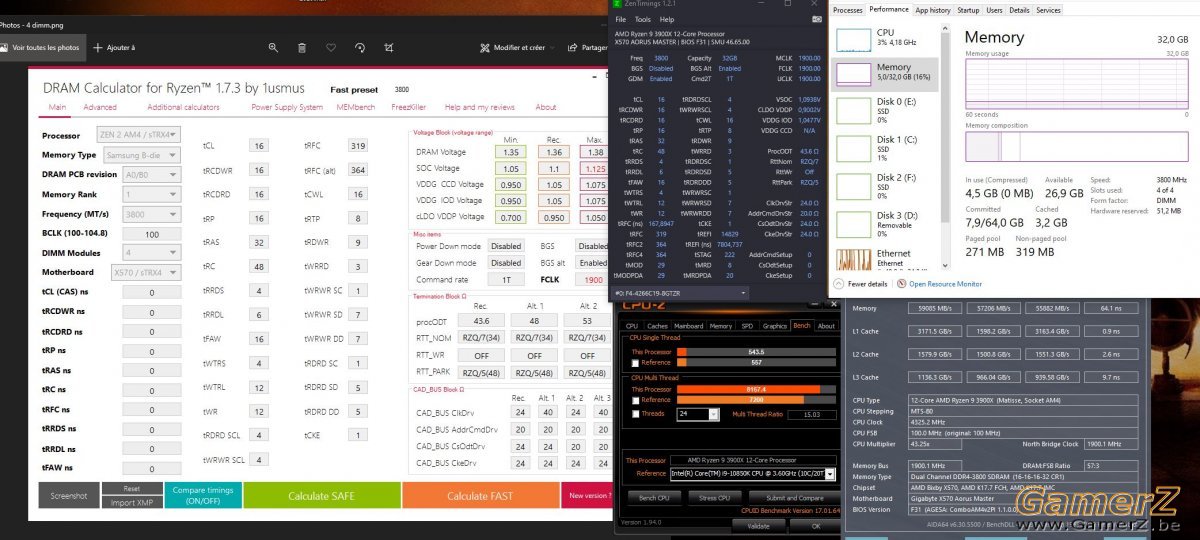Open Modifier et créer dropdown in Photos
Screen dimensions: 1200x540
pyautogui.click(x=518, y=47)
